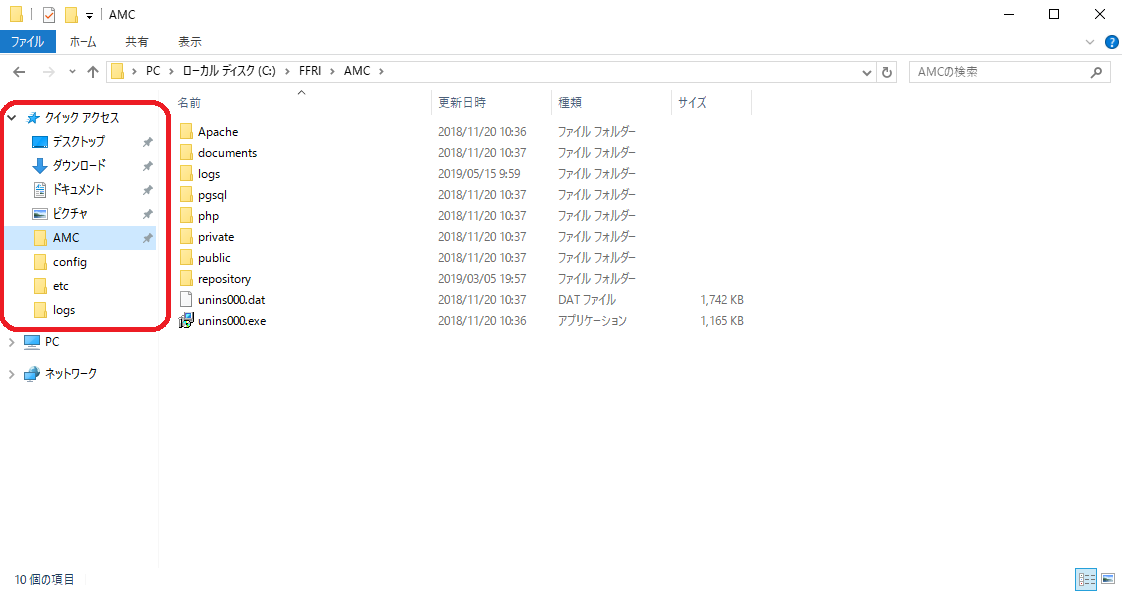Select the private folder icon
Image resolution: width=1122 pixels, height=591 pixels.
(x=186, y=237)
